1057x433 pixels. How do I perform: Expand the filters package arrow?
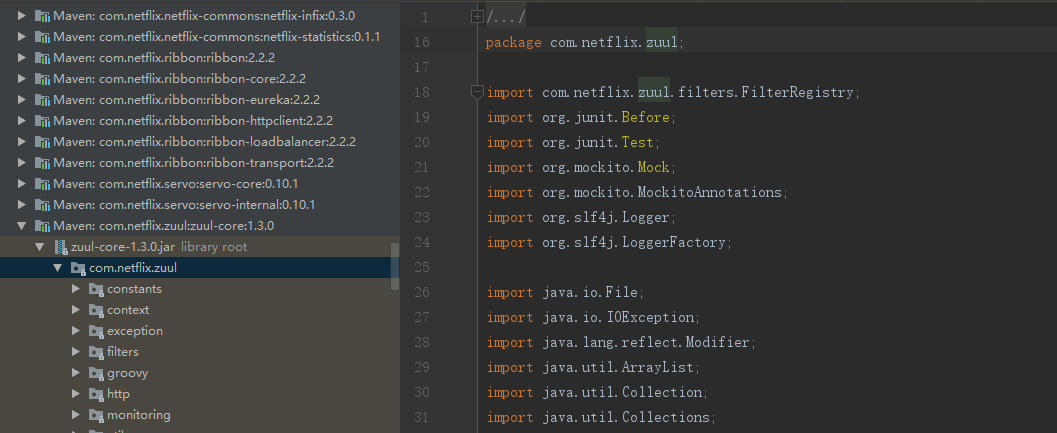point(76,352)
